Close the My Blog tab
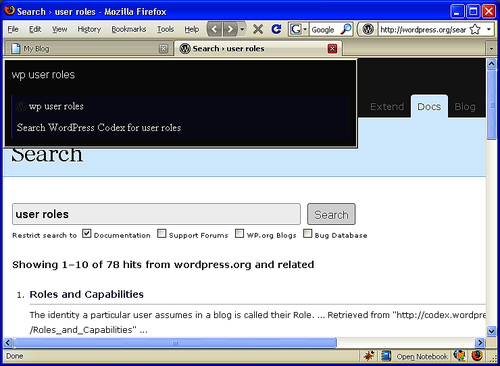 coord(163,49)
